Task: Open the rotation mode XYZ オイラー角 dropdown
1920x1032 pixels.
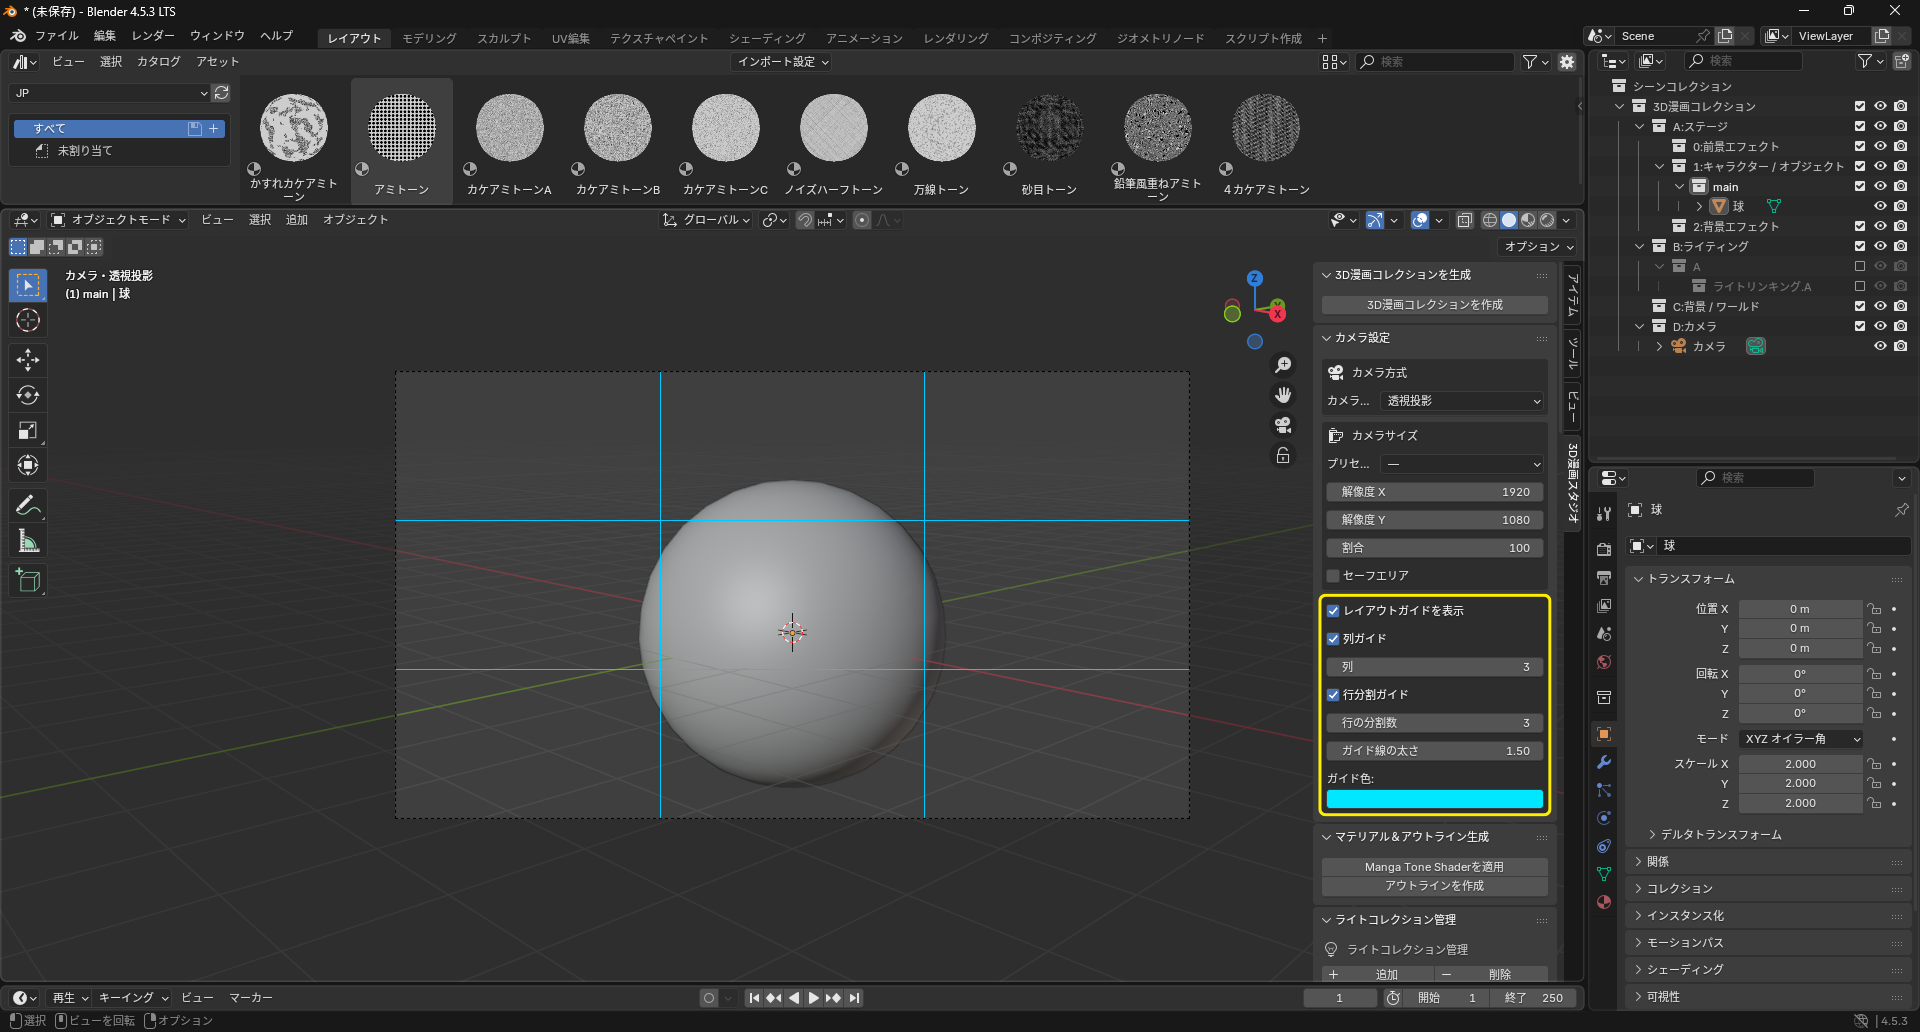Action: pos(1801,739)
